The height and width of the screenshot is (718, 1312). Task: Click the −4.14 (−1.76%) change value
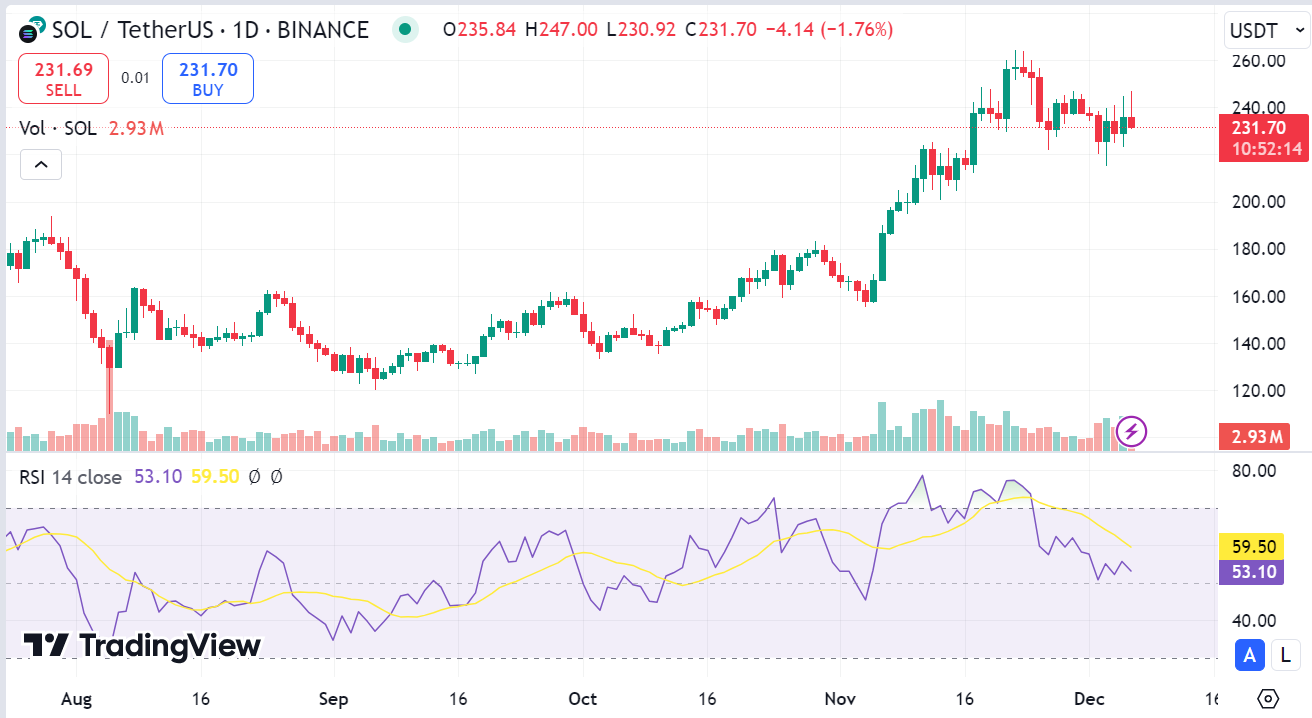click(x=828, y=30)
